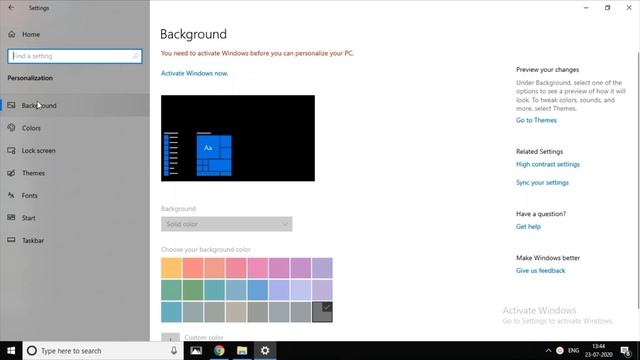Click the settings page vertical scrollbar

click(638, 180)
